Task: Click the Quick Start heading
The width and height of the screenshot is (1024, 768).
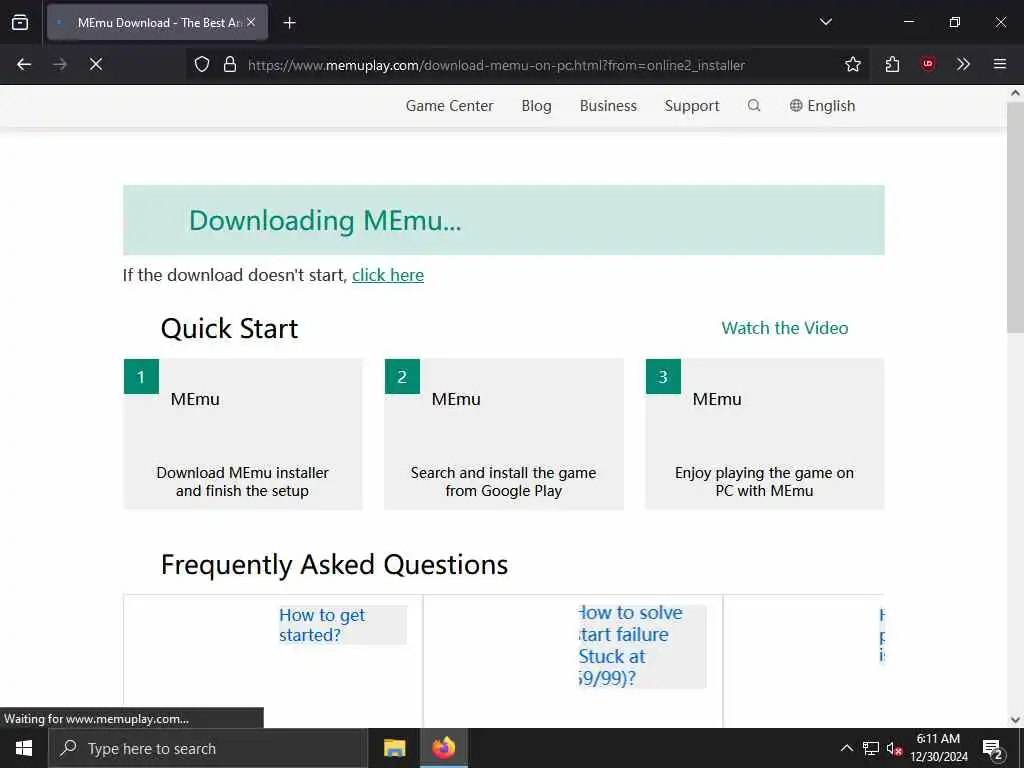Action: click(x=229, y=328)
